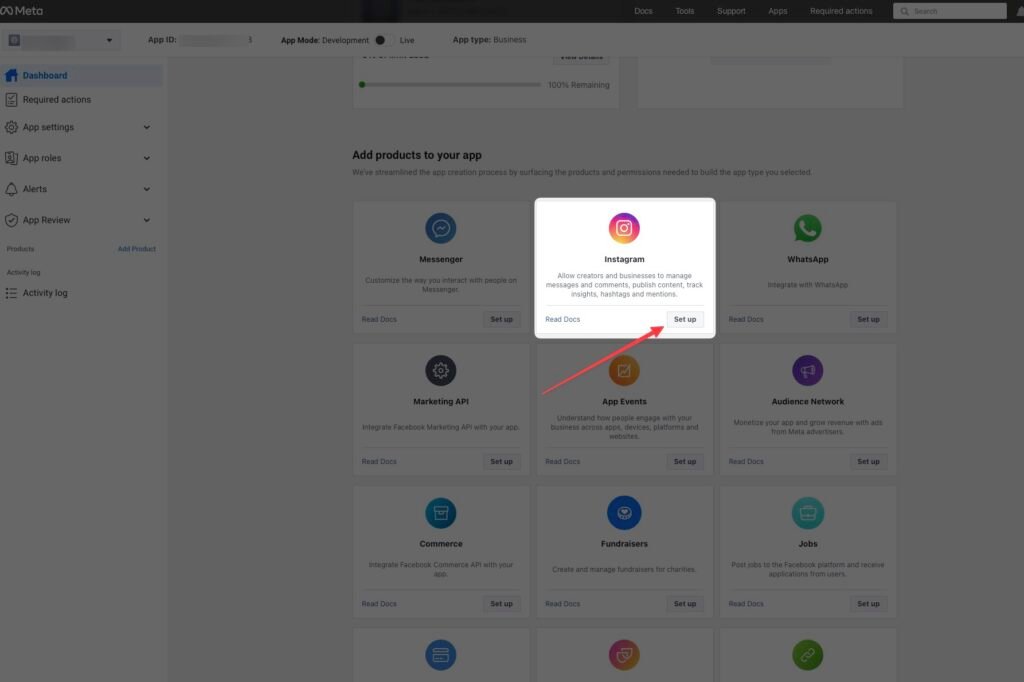Click the Audience Network megaphone icon
1024x682 pixels.
click(808, 370)
